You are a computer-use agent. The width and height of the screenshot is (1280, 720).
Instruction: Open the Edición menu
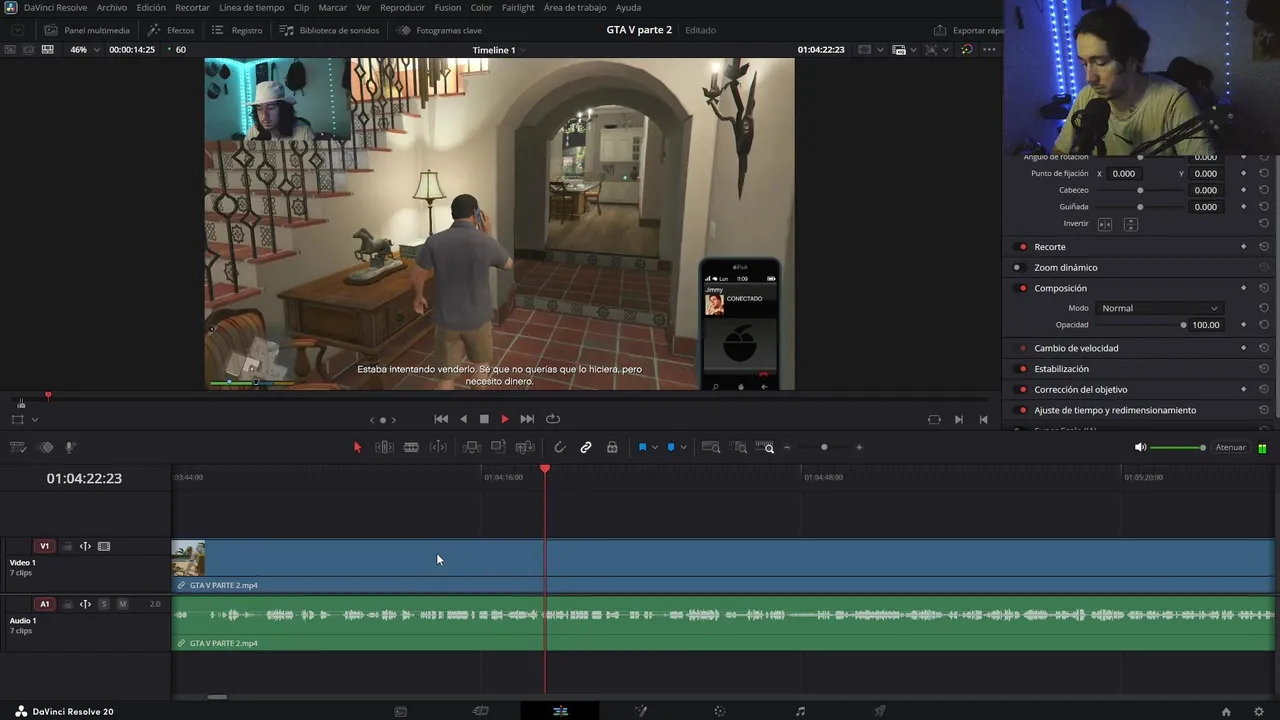pos(151,8)
